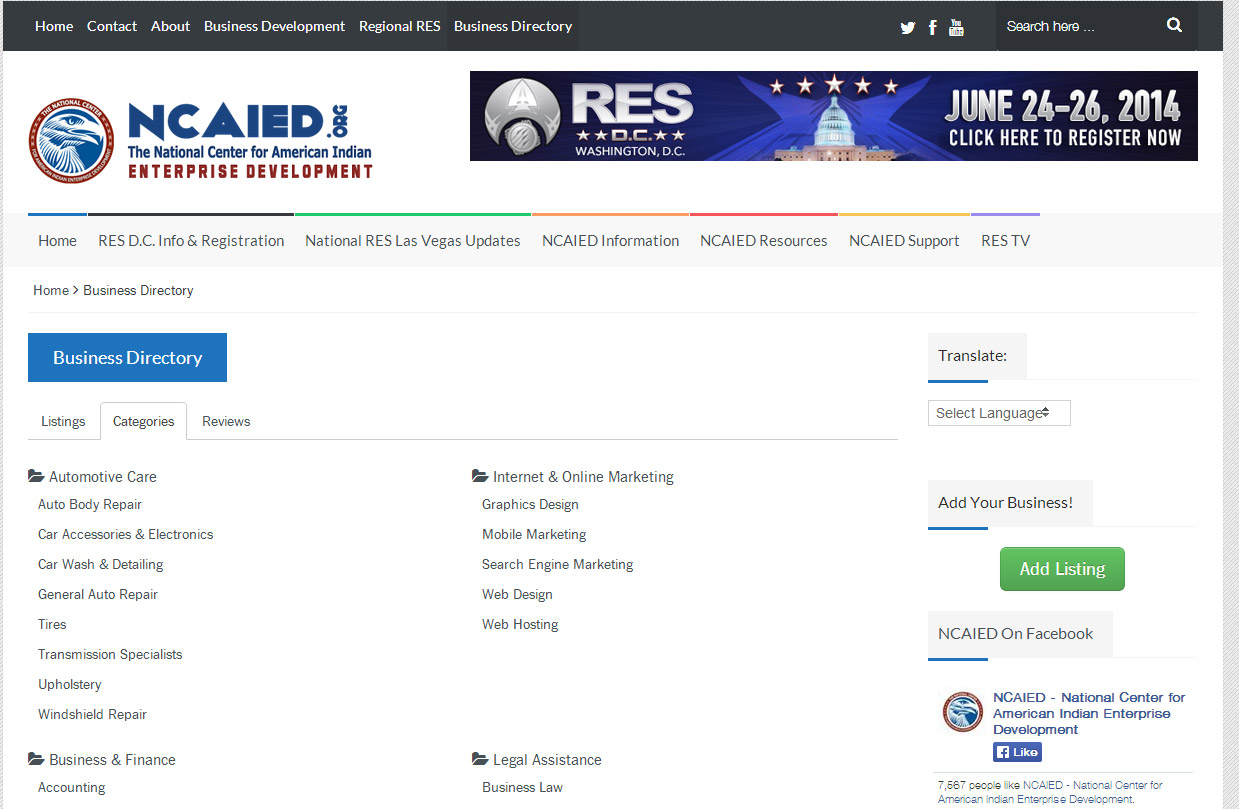
Task: Open Car Accessories & Electronics category
Action: 126,535
